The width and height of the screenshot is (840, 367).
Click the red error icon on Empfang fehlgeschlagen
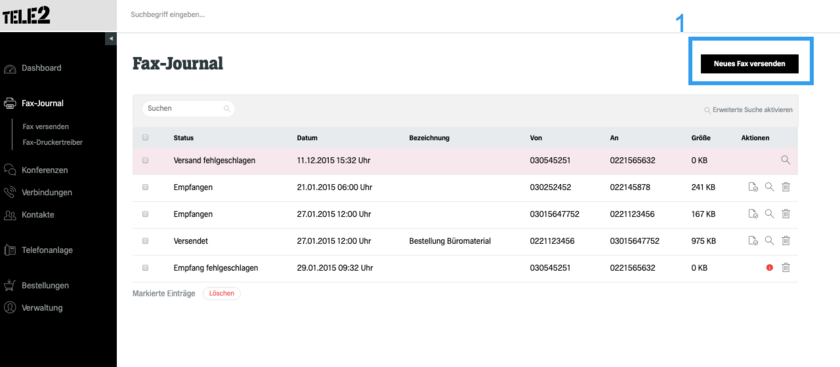pyautogui.click(x=770, y=267)
